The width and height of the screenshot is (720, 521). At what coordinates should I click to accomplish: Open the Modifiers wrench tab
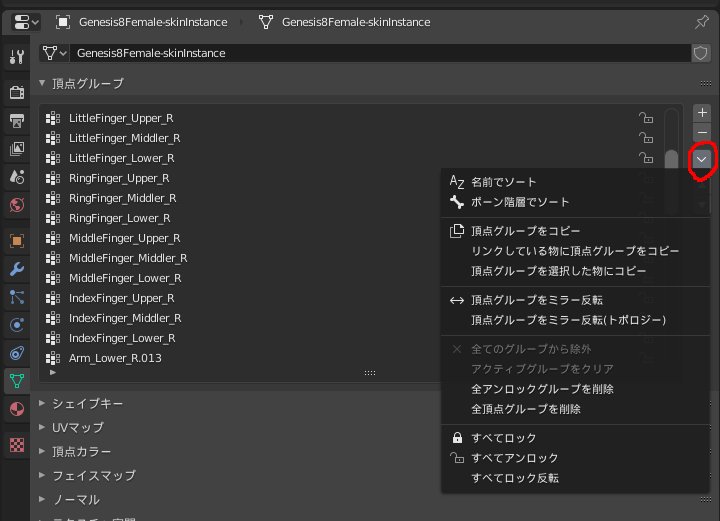[17, 269]
